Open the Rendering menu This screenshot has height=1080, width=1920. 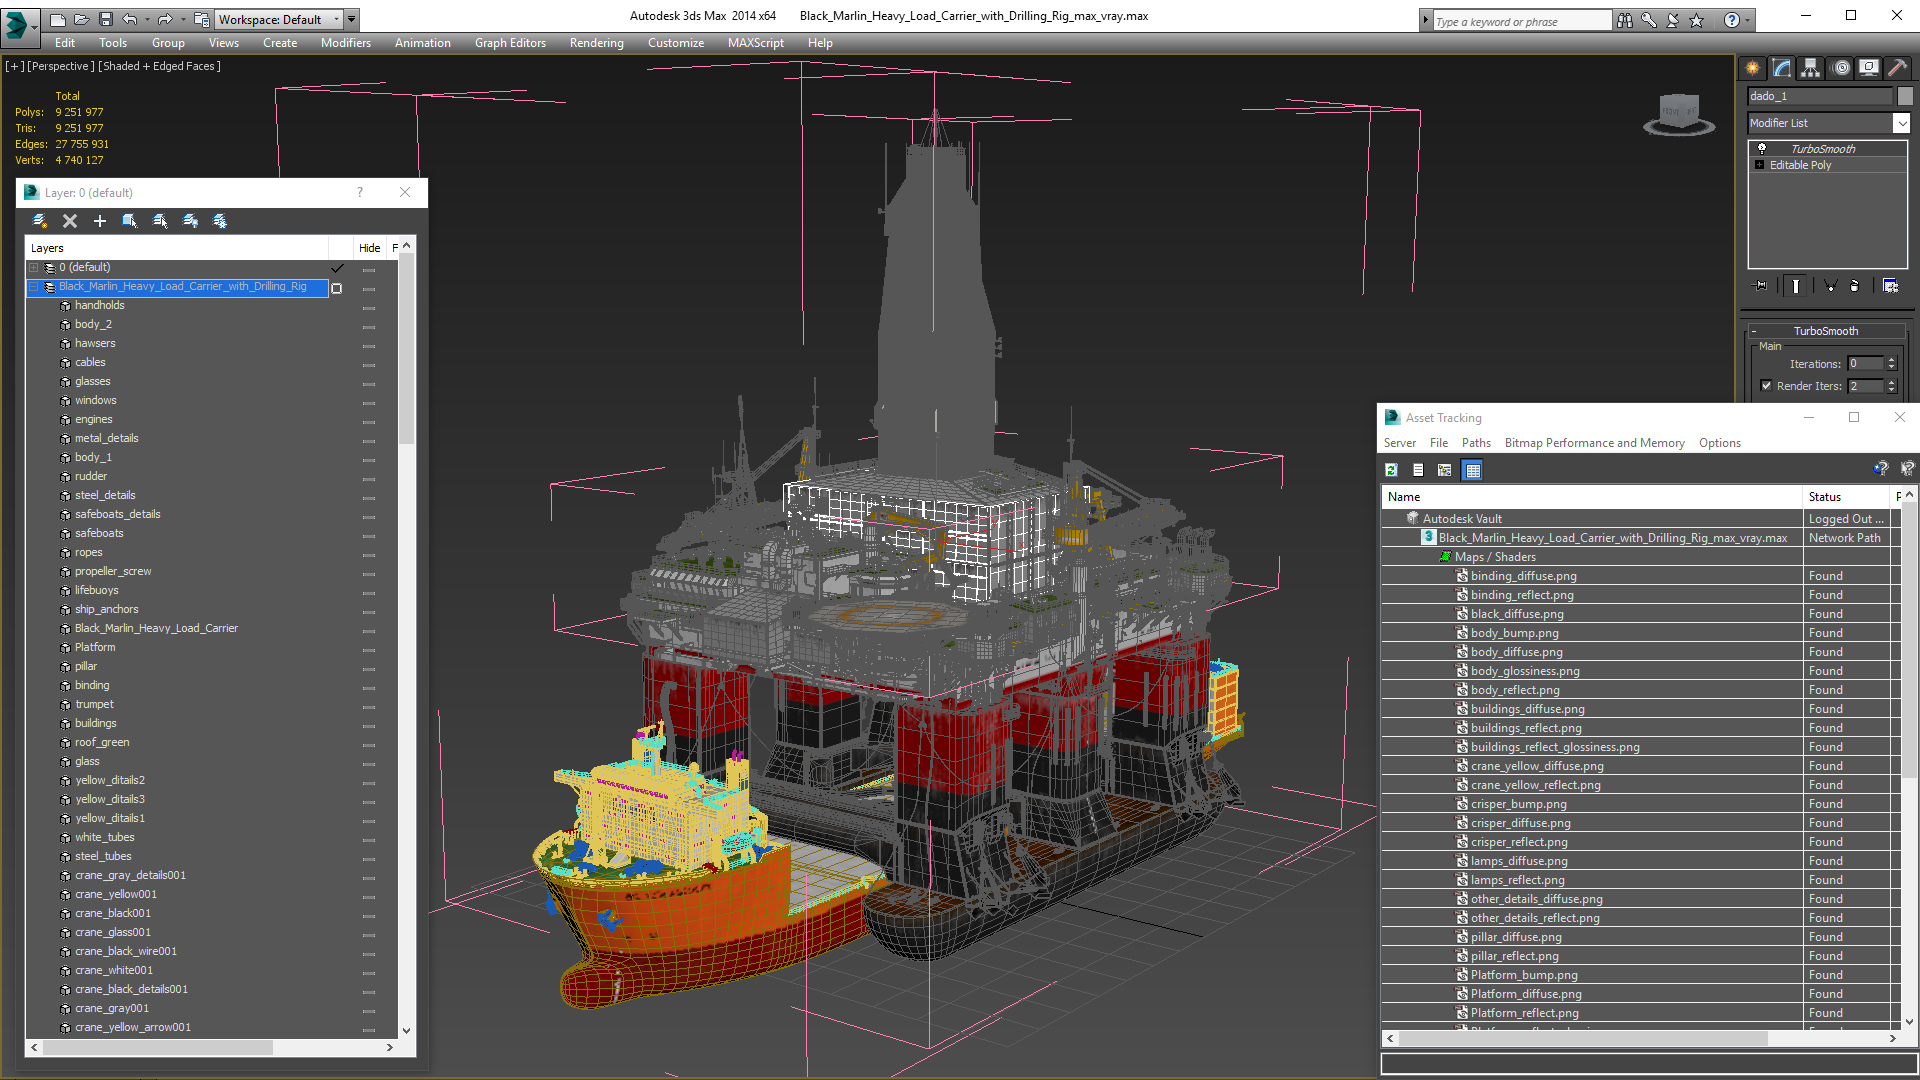[596, 43]
